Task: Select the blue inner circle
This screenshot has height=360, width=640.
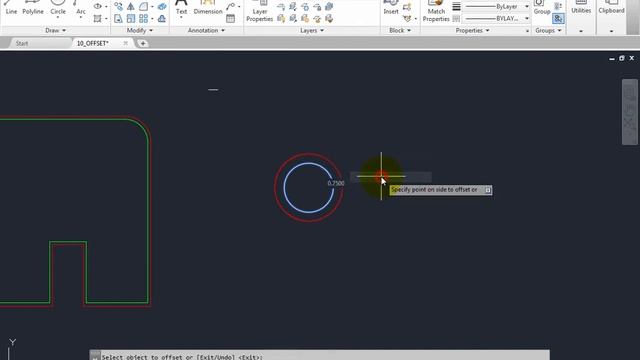Action: (x=284, y=187)
